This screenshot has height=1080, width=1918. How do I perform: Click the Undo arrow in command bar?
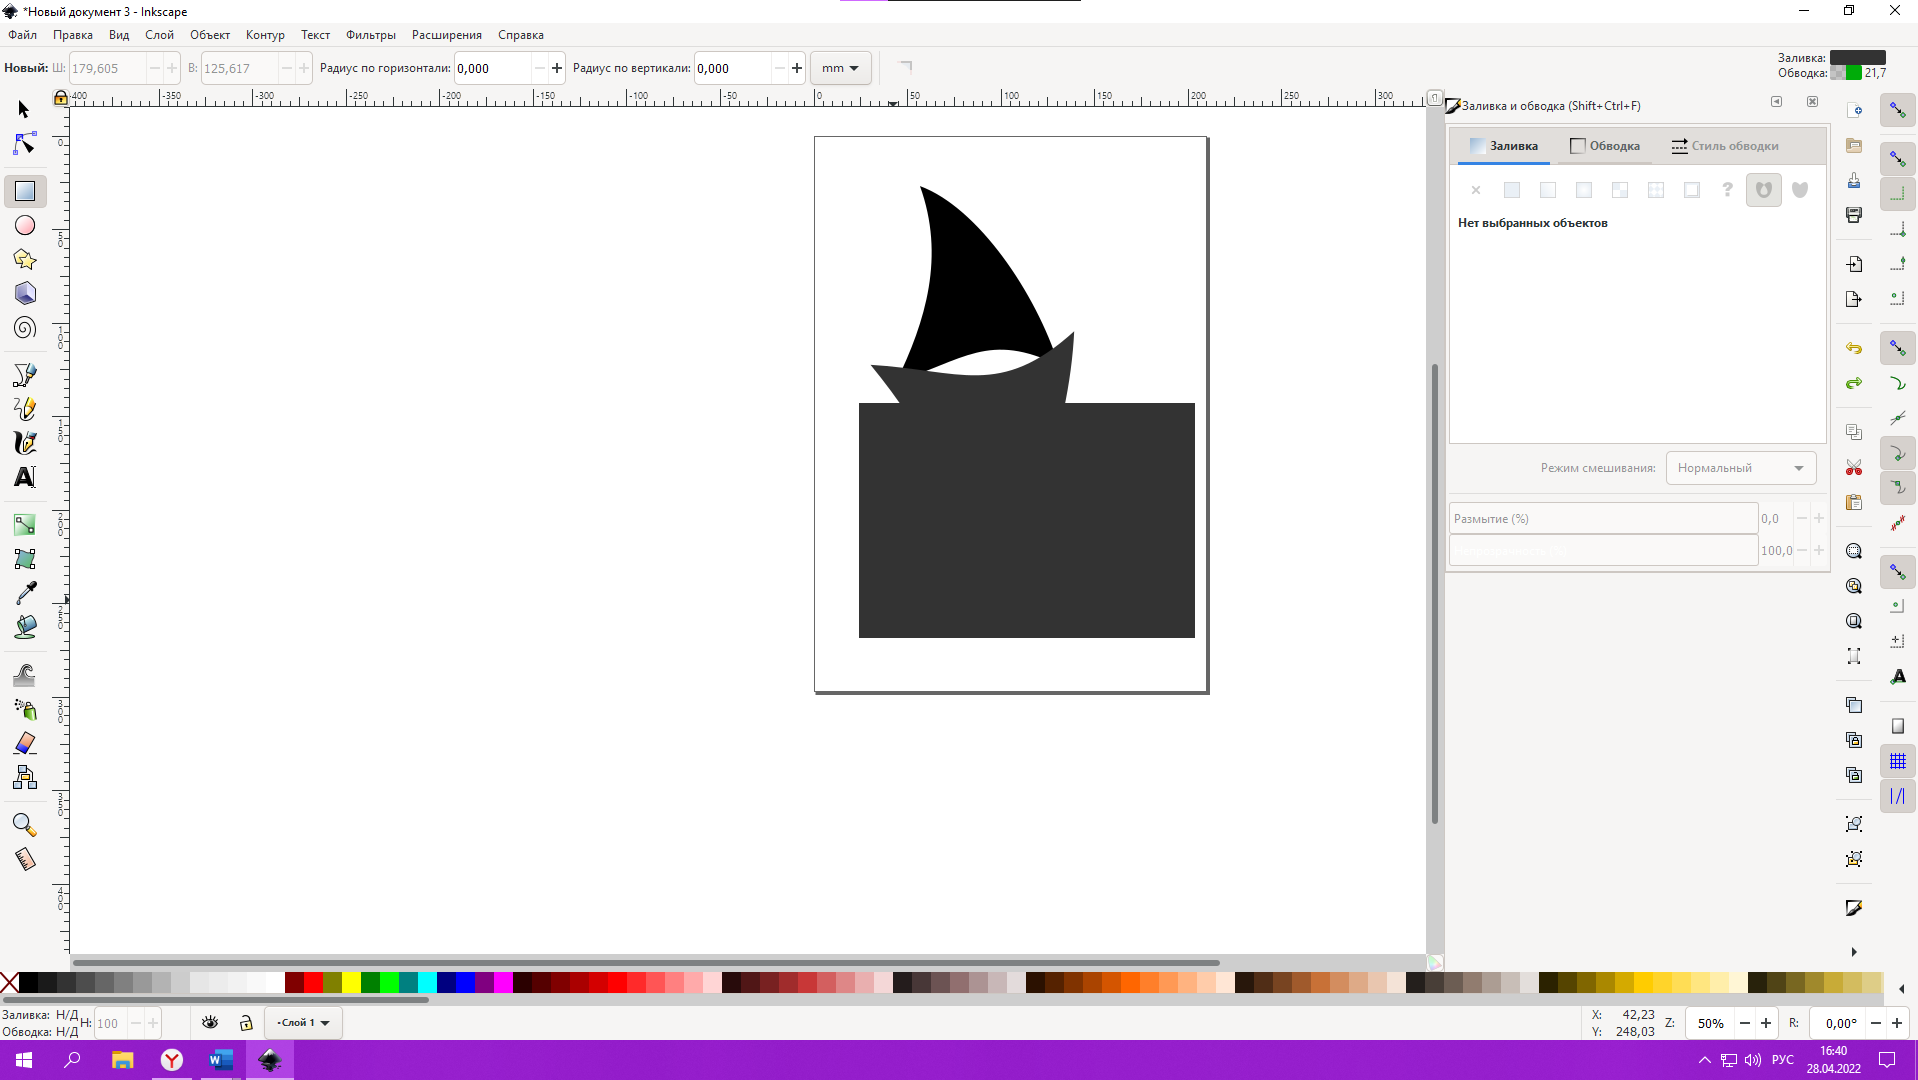point(1854,349)
